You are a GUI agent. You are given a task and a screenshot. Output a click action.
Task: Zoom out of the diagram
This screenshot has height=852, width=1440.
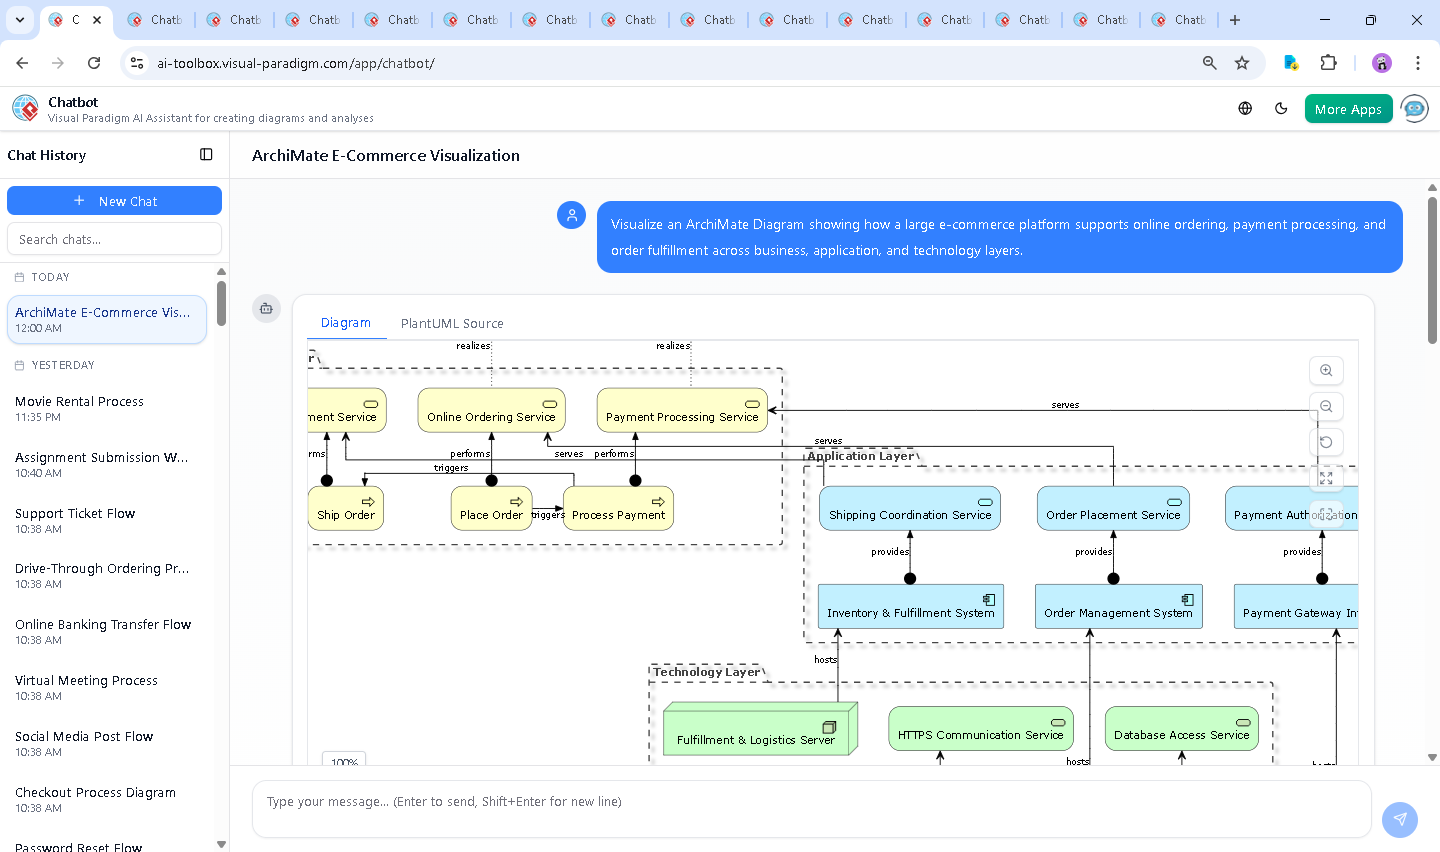pos(1326,407)
